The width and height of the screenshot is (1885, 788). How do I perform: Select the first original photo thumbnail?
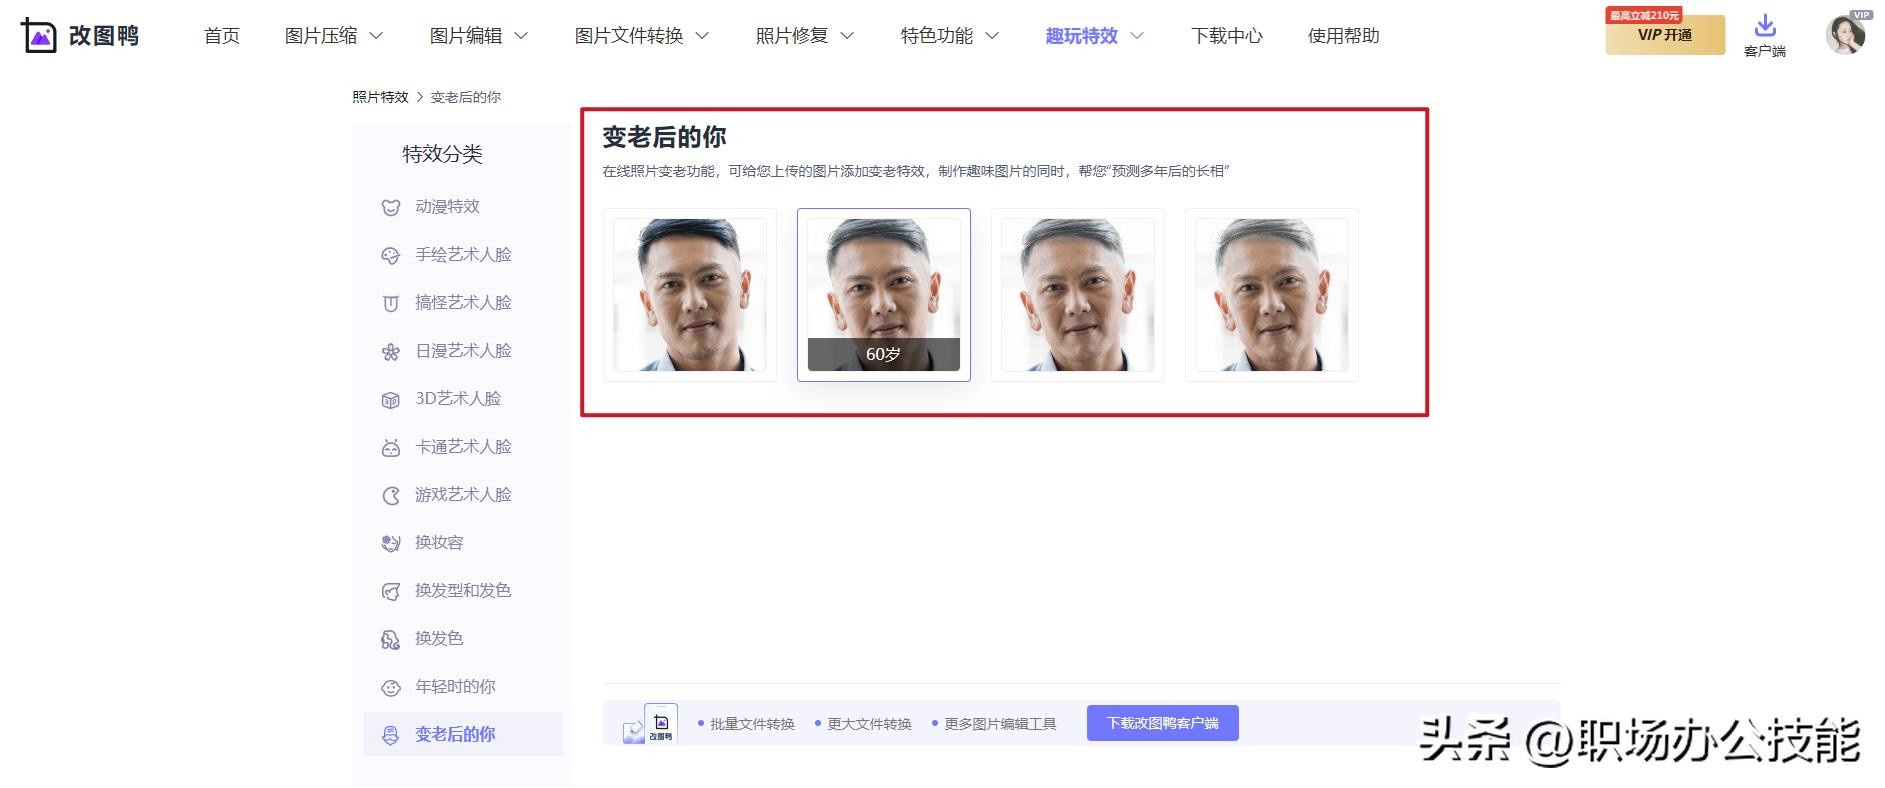[x=689, y=294]
